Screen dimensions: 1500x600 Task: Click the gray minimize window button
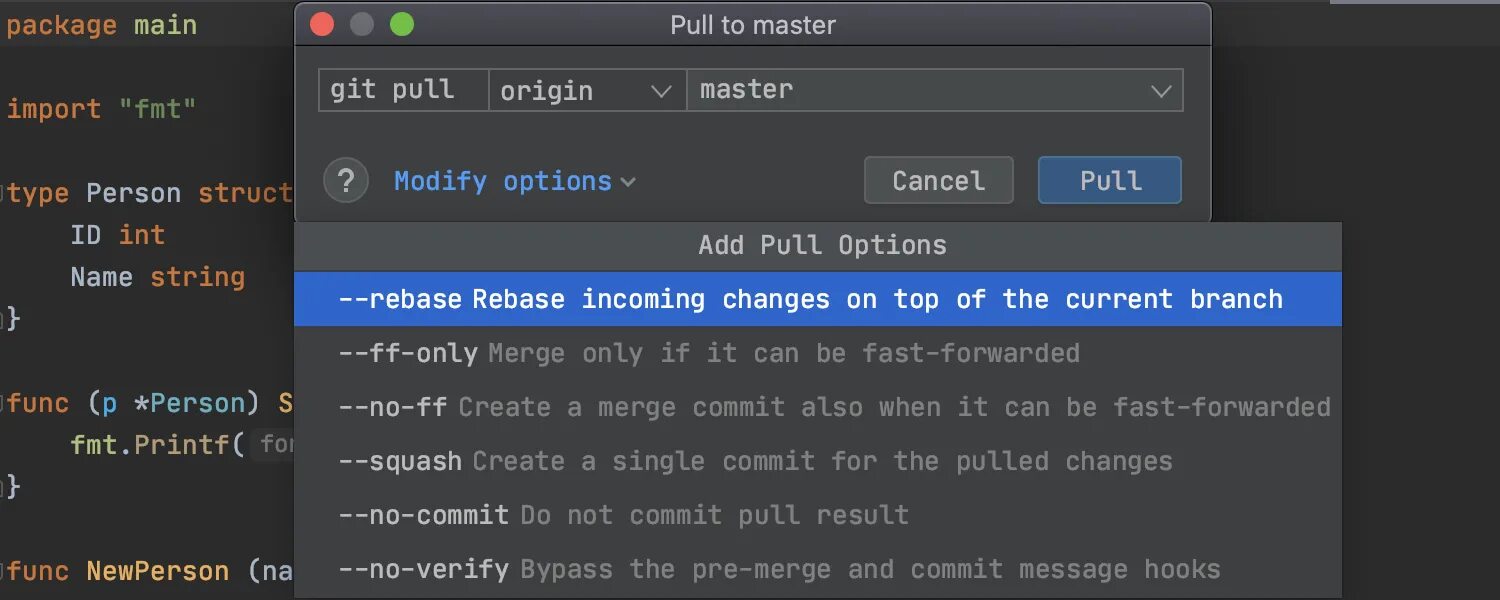pos(362,25)
